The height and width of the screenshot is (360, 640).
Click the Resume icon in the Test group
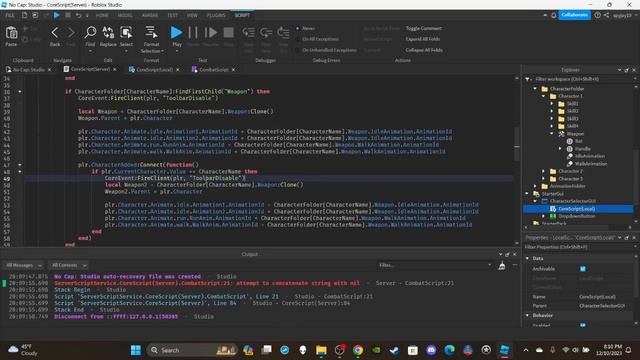[211, 33]
